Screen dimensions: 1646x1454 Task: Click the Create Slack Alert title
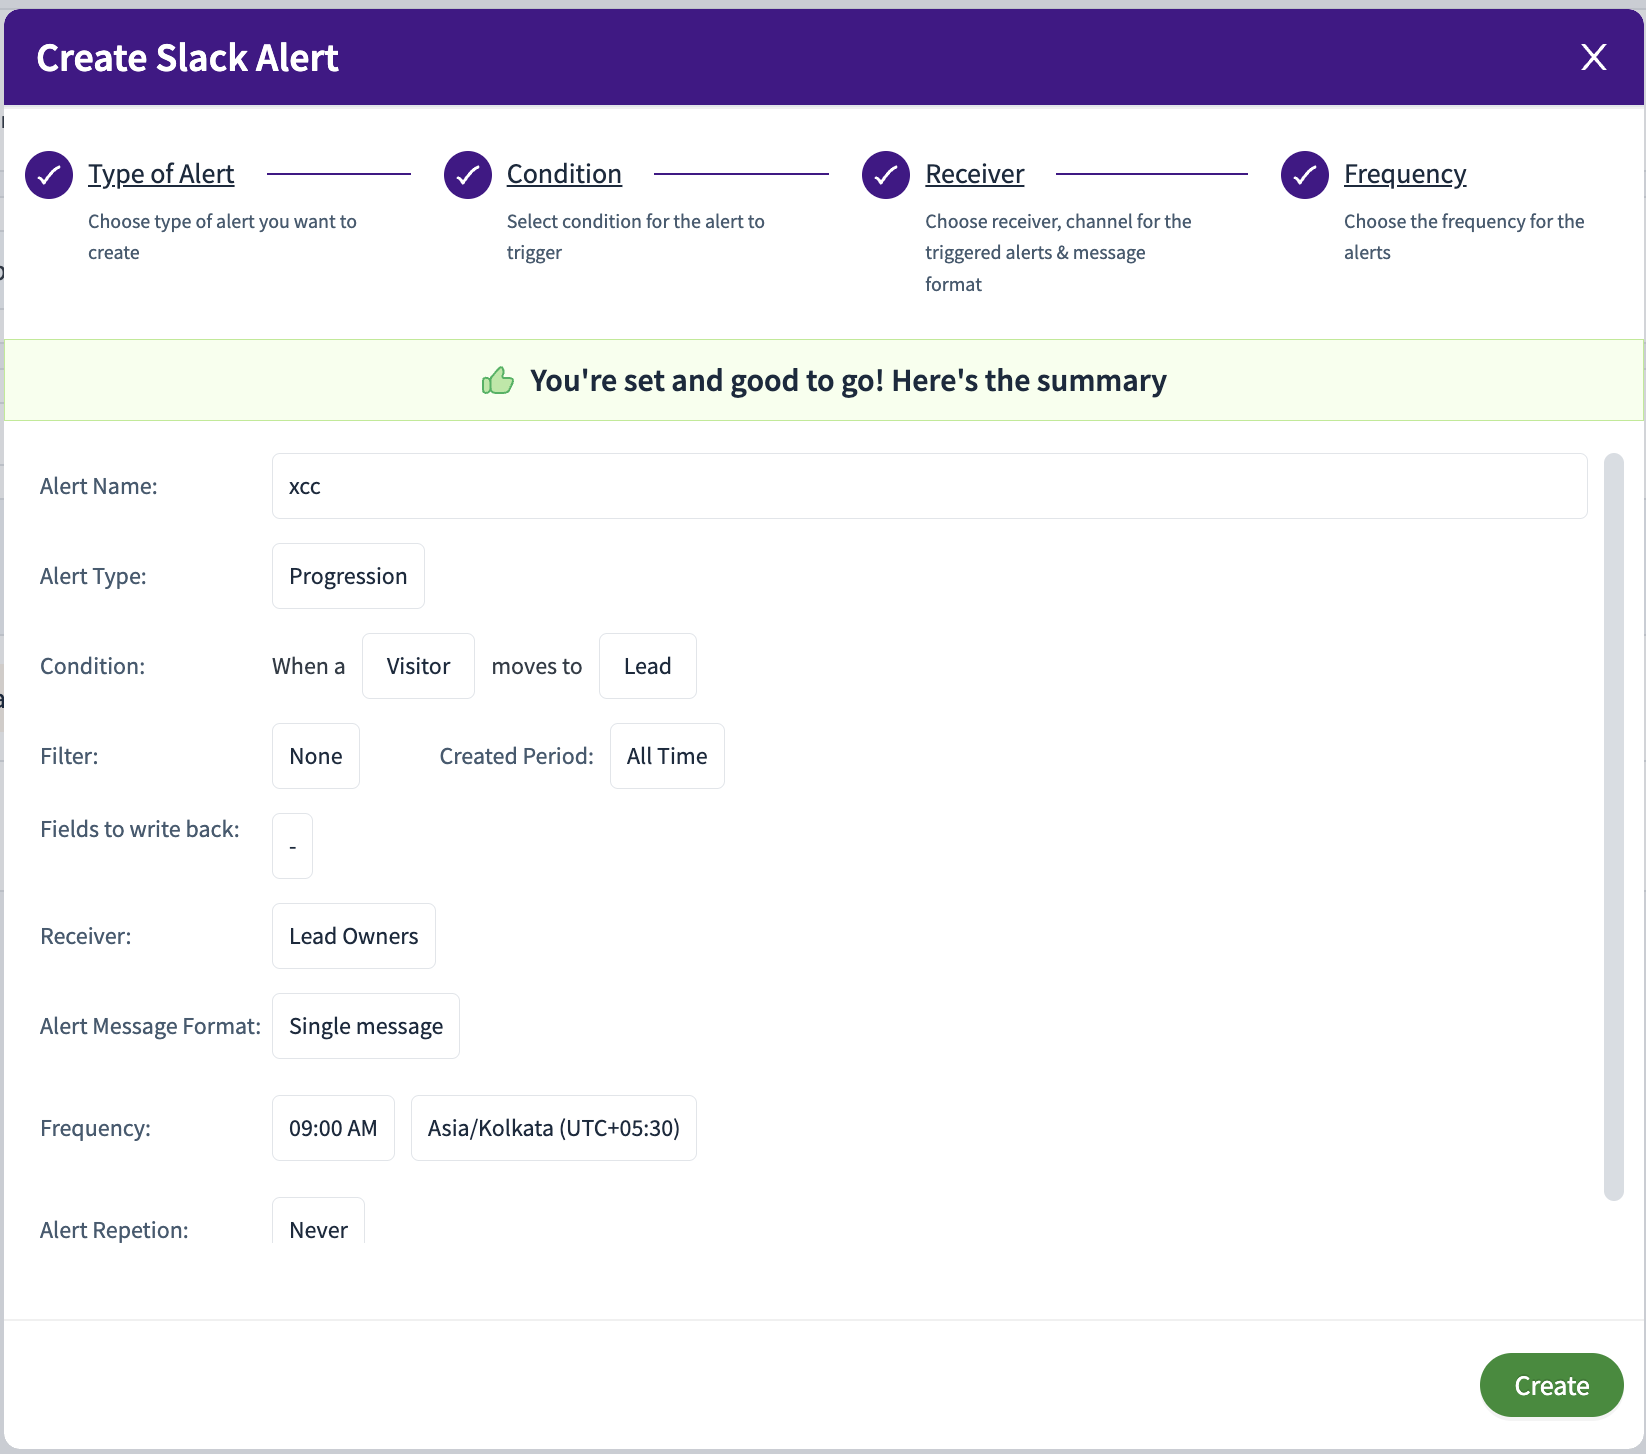[x=188, y=58]
